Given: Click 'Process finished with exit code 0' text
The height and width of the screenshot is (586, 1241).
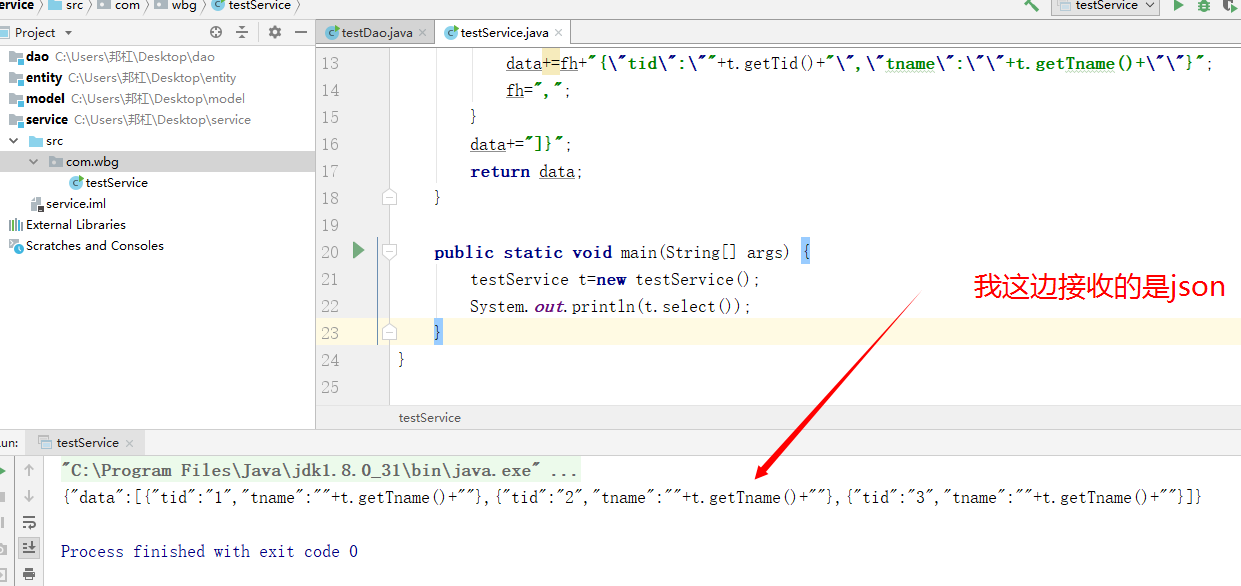Looking at the screenshot, I should pos(209,551).
